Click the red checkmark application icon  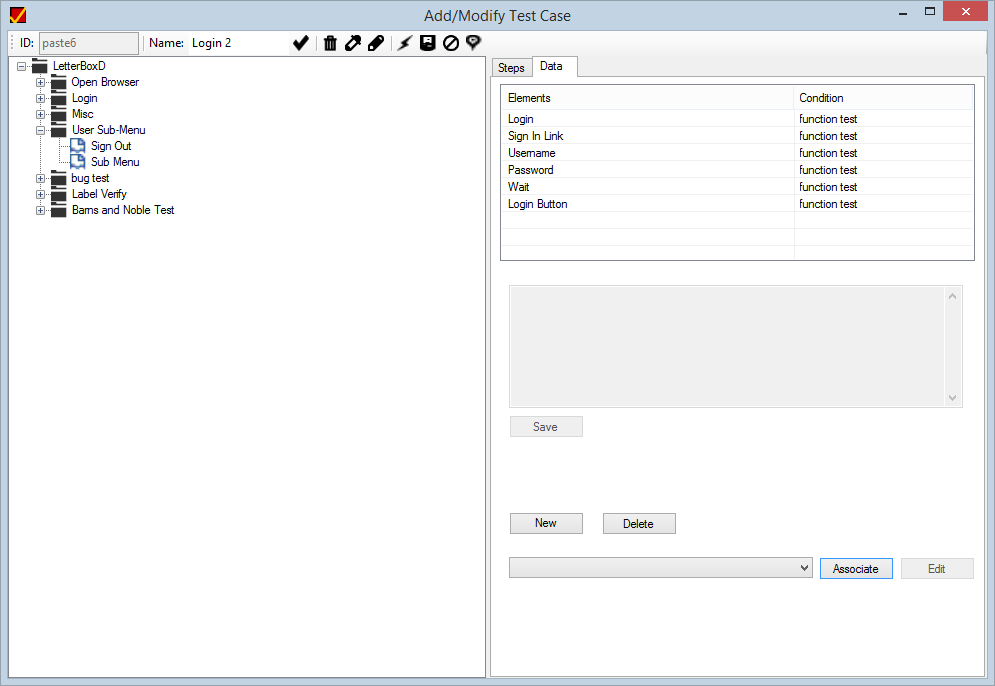(18, 15)
